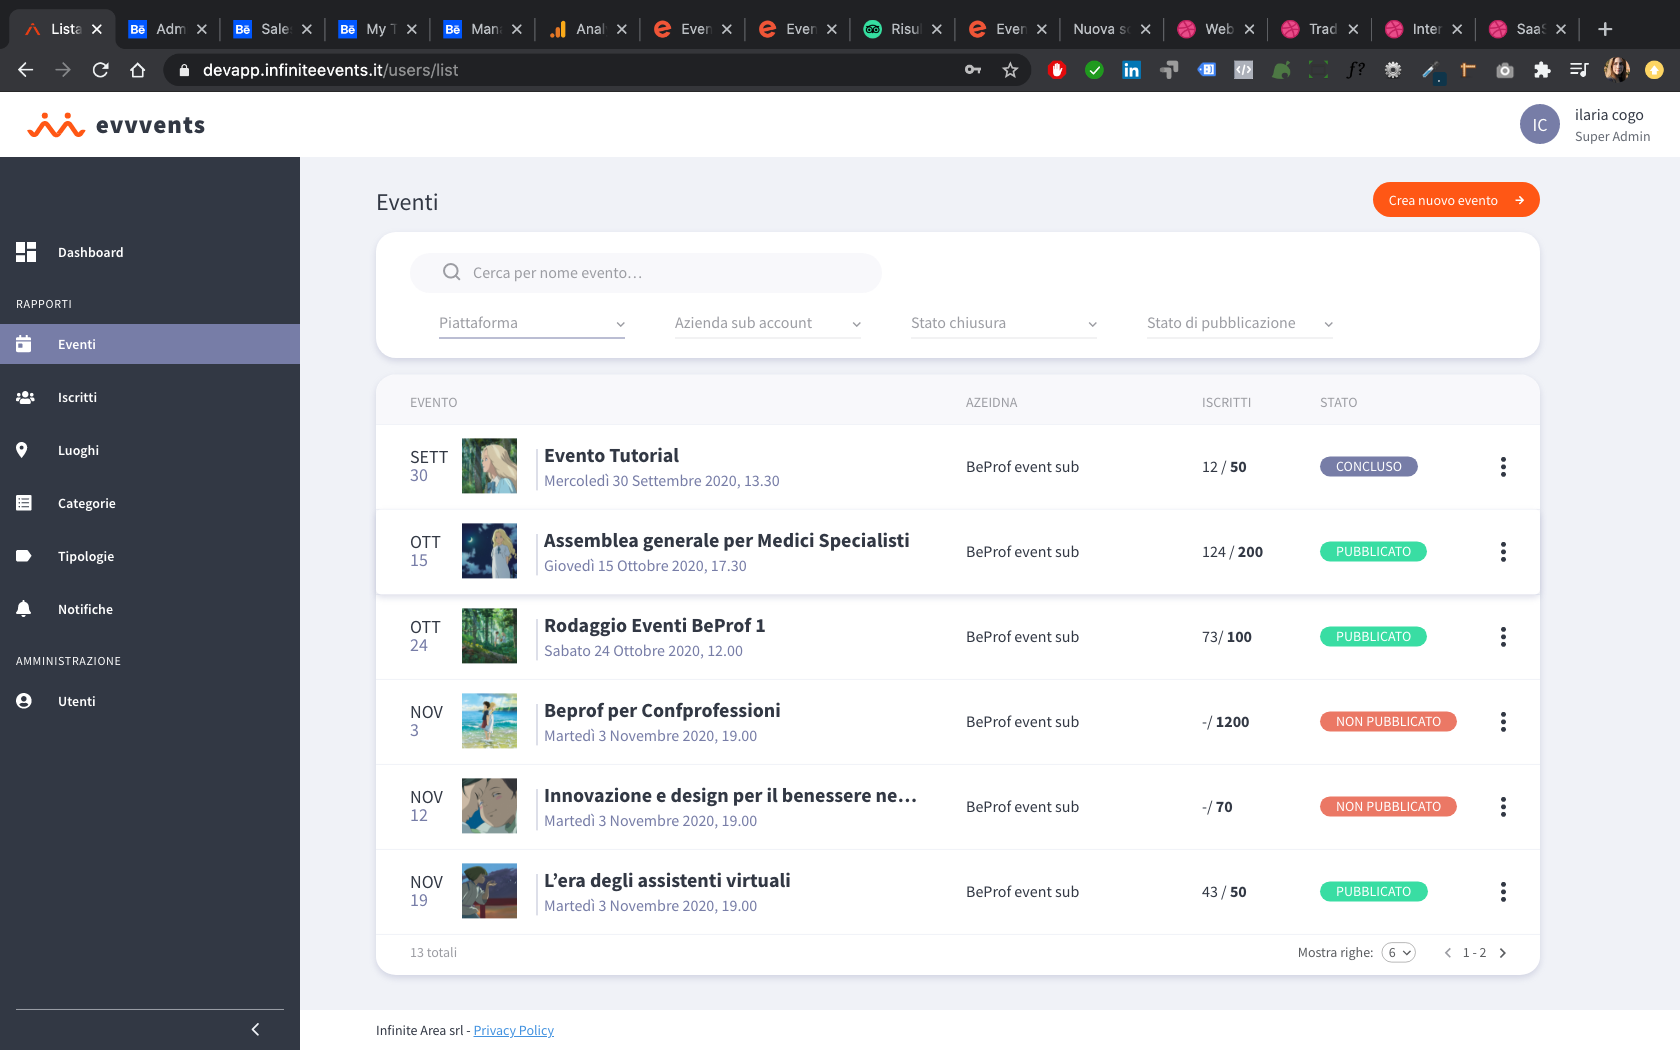Open the Categorie list icon
Viewport: 1680px width, 1050px height.
24,503
